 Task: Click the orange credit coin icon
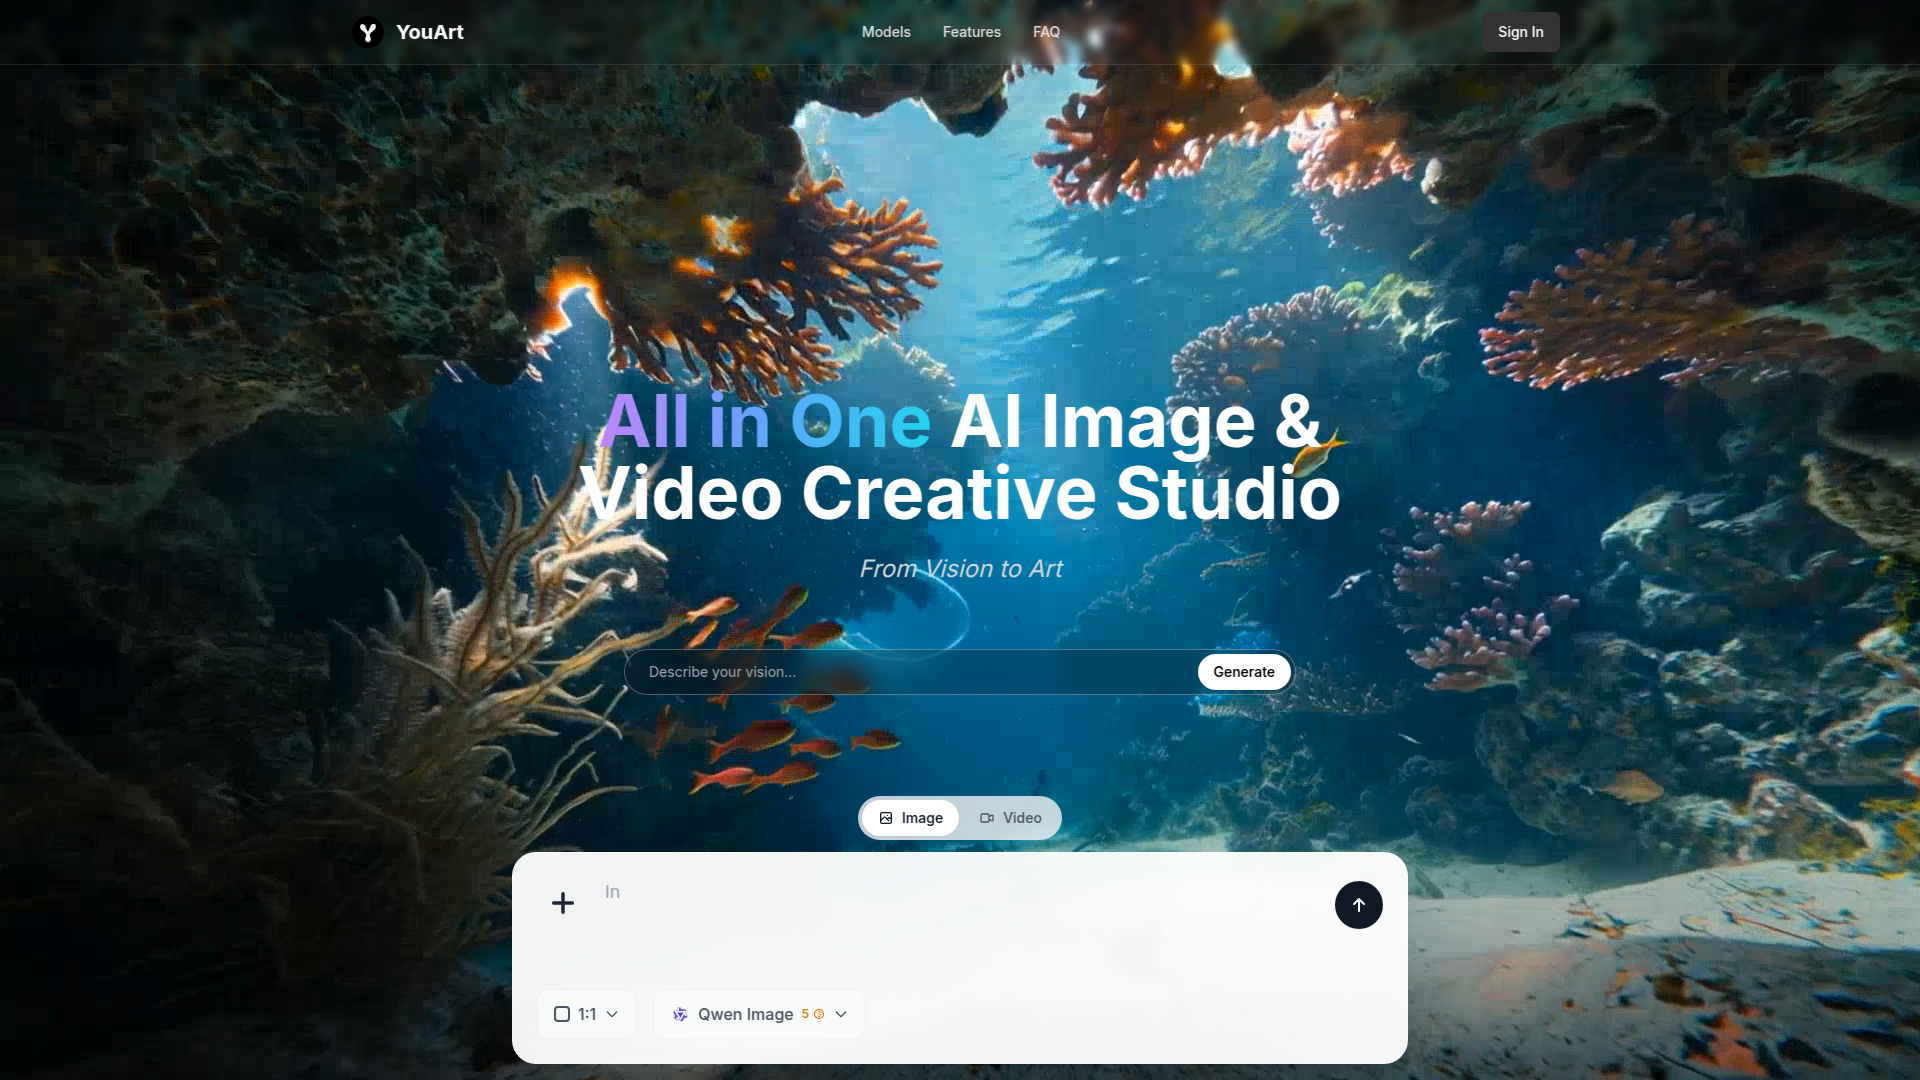[819, 1014]
